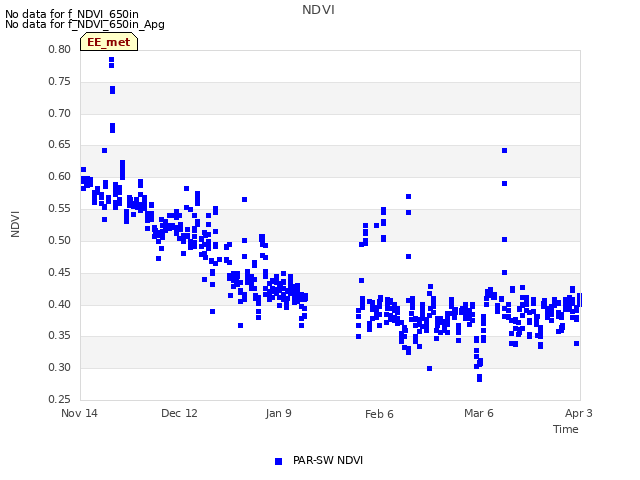Click the blue PAR-SW NDVI legend marker
640x480 pixels.
point(278,461)
